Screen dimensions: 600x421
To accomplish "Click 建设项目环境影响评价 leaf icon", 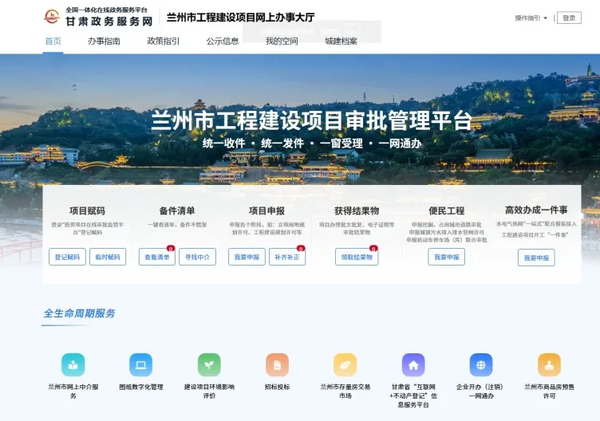I will [x=209, y=364].
